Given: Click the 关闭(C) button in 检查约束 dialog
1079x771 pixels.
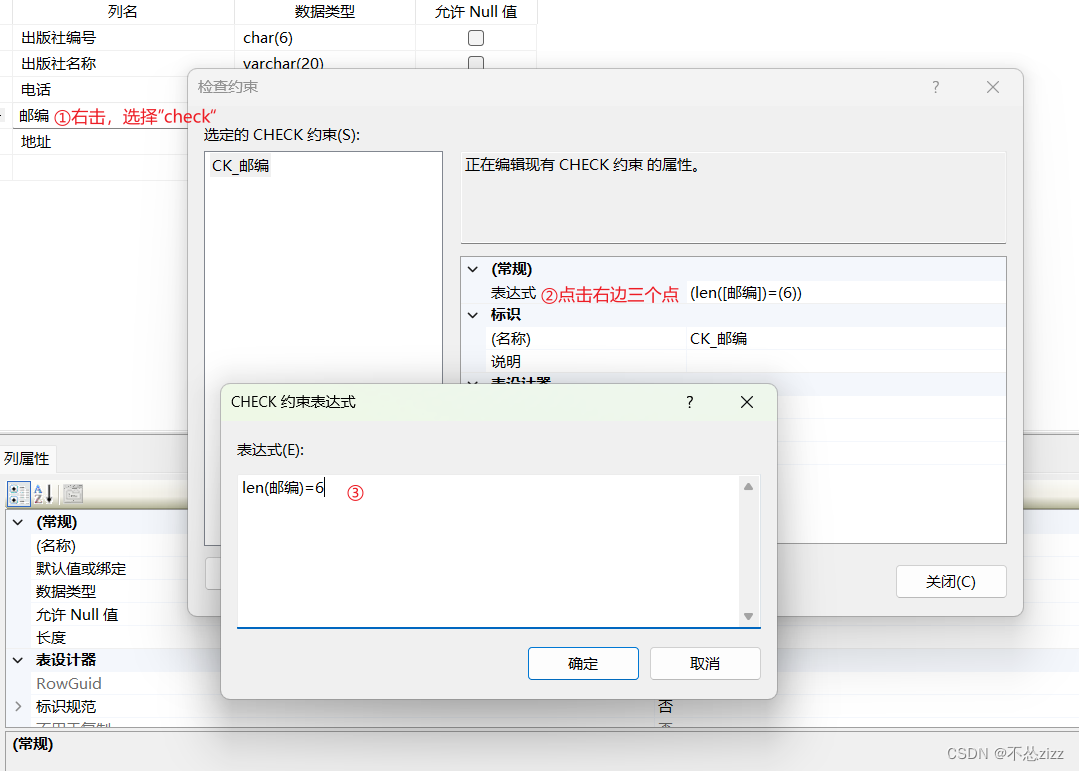Looking at the screenshot, I should [950, 581].
